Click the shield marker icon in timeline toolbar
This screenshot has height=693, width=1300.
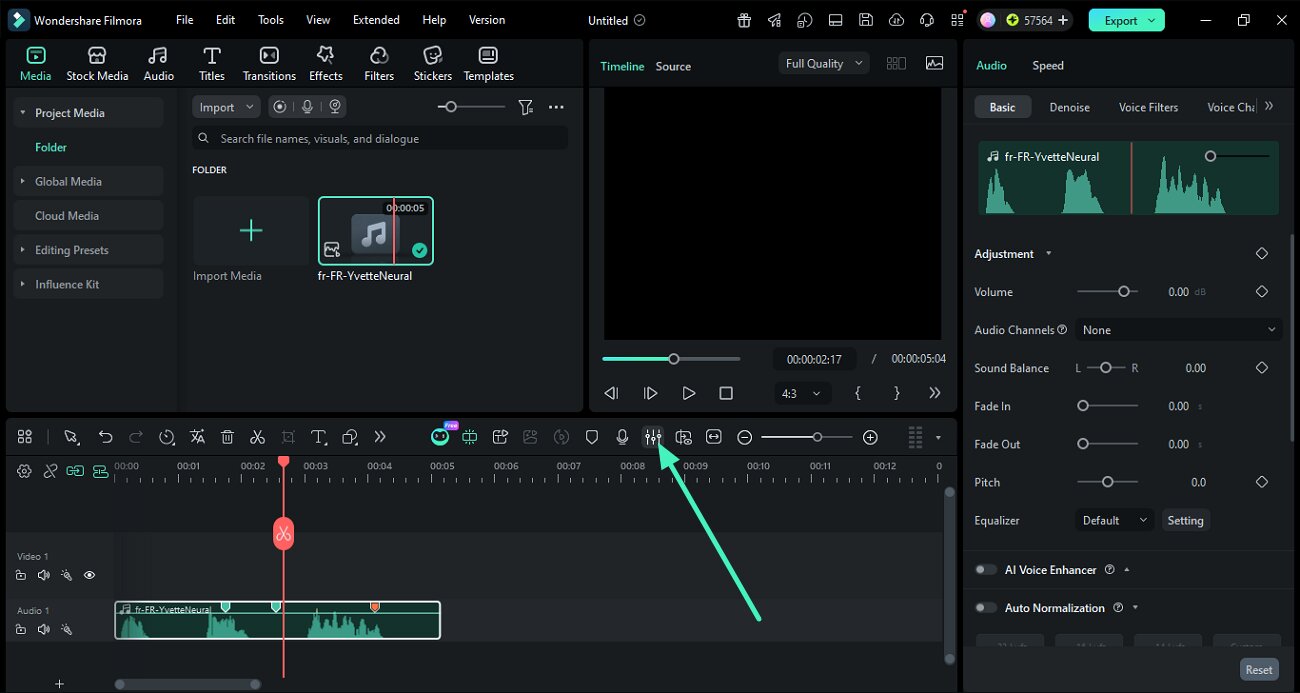(591, 437)
